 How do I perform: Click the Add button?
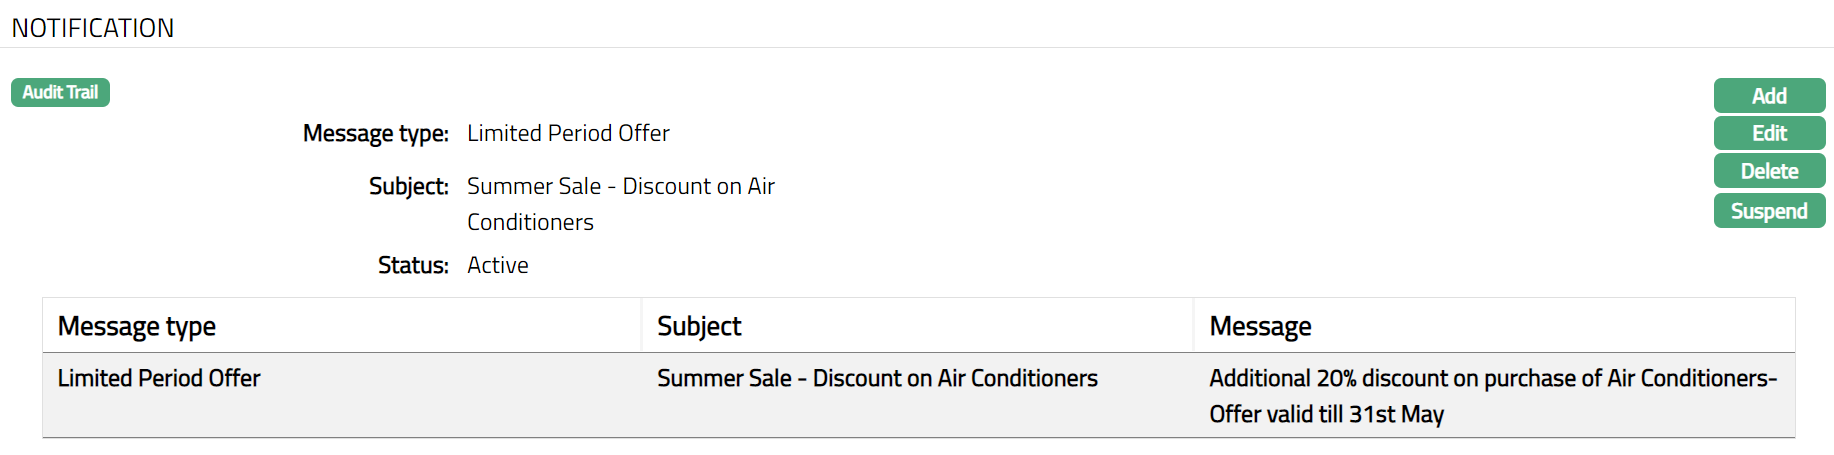[x=1768, y=96]
